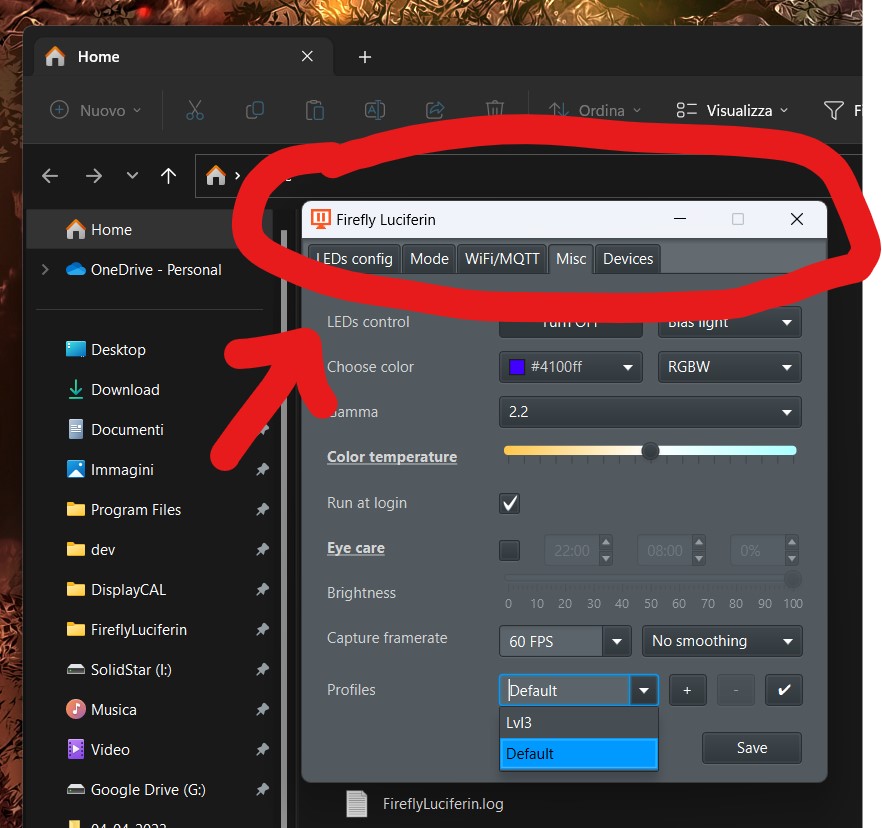Adjust the Color temperature slider handle
The width and height of the screenshot is (882, 828).
651,451
